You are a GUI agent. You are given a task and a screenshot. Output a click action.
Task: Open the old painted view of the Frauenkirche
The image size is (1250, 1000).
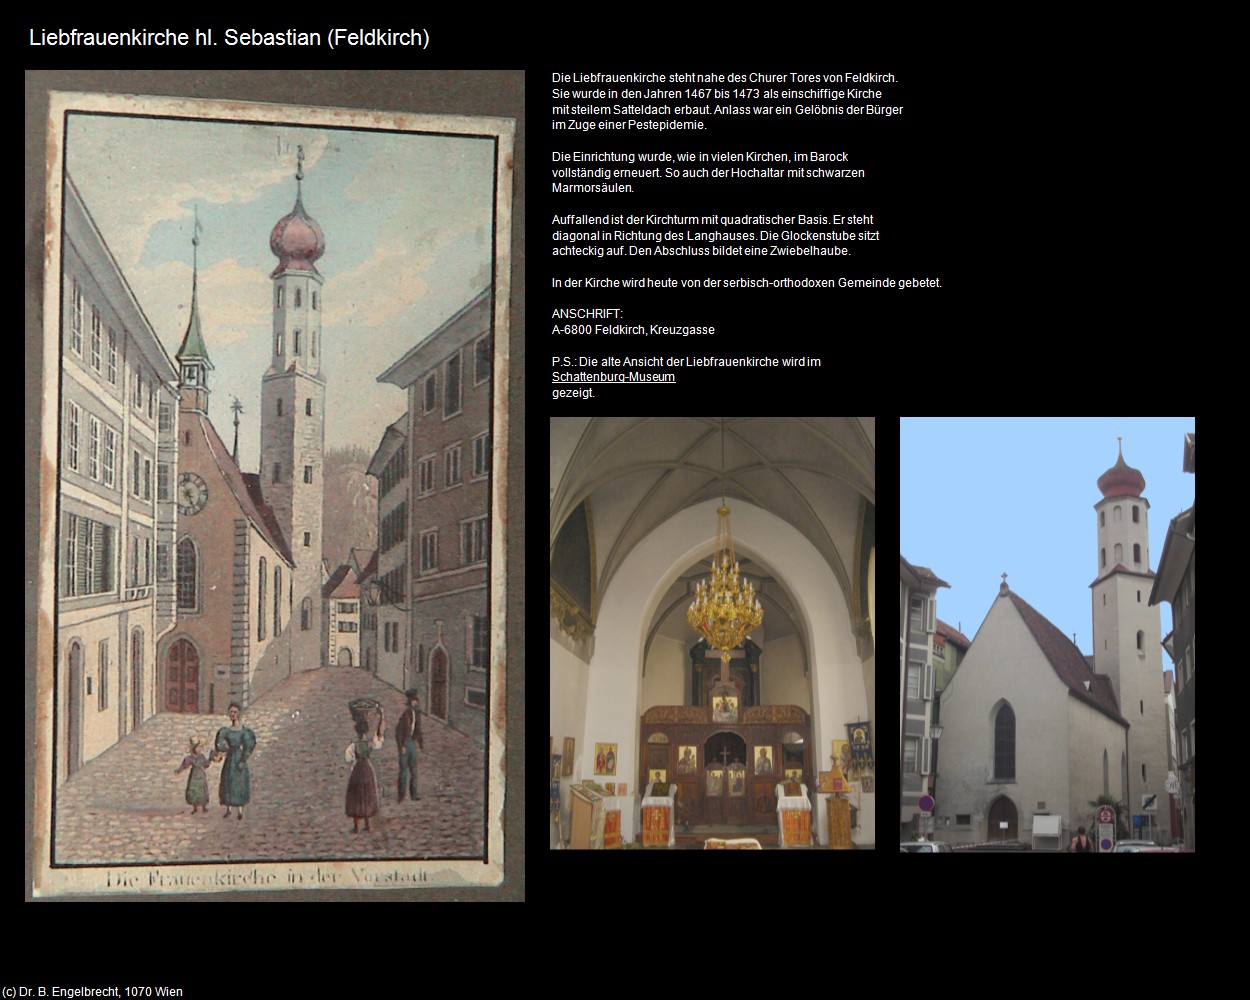[x=275, y=486]
